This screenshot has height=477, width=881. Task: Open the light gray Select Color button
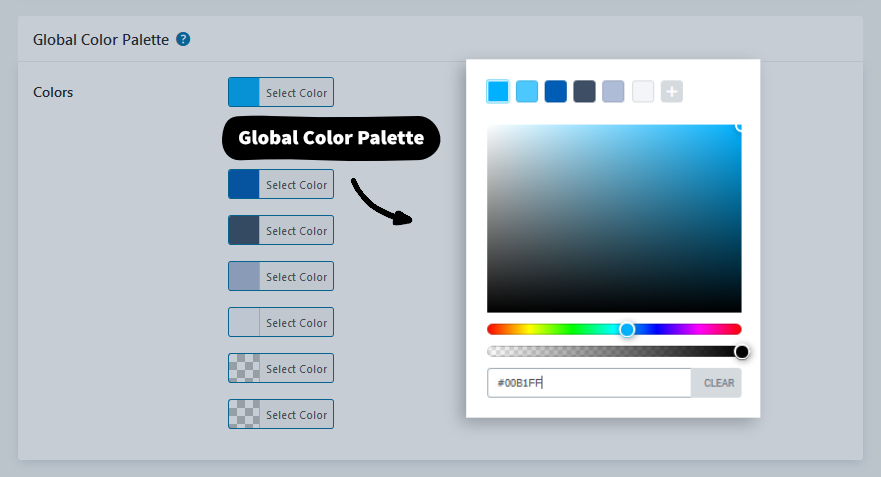click(x=281, y=323)
